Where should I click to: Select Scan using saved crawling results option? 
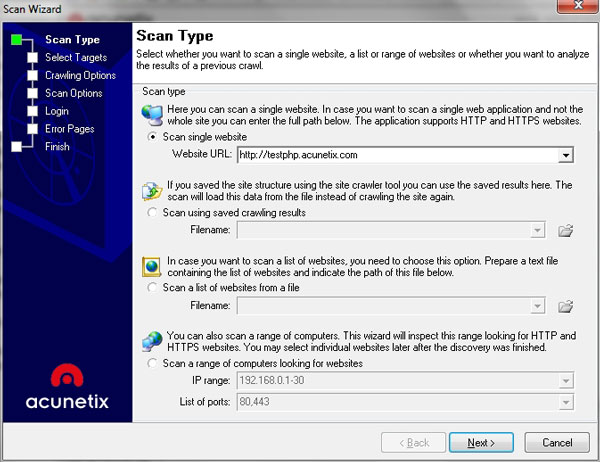coord(152,212)
